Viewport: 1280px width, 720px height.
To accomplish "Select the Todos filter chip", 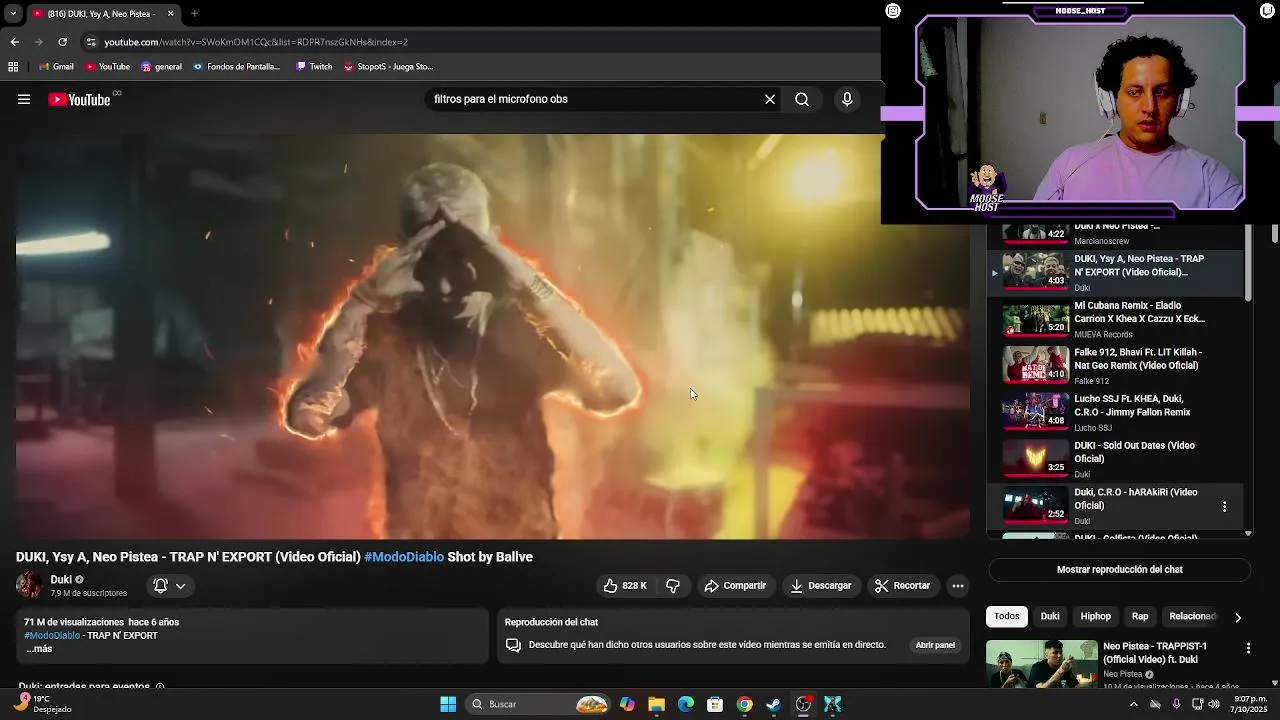I will (1007, 617).
